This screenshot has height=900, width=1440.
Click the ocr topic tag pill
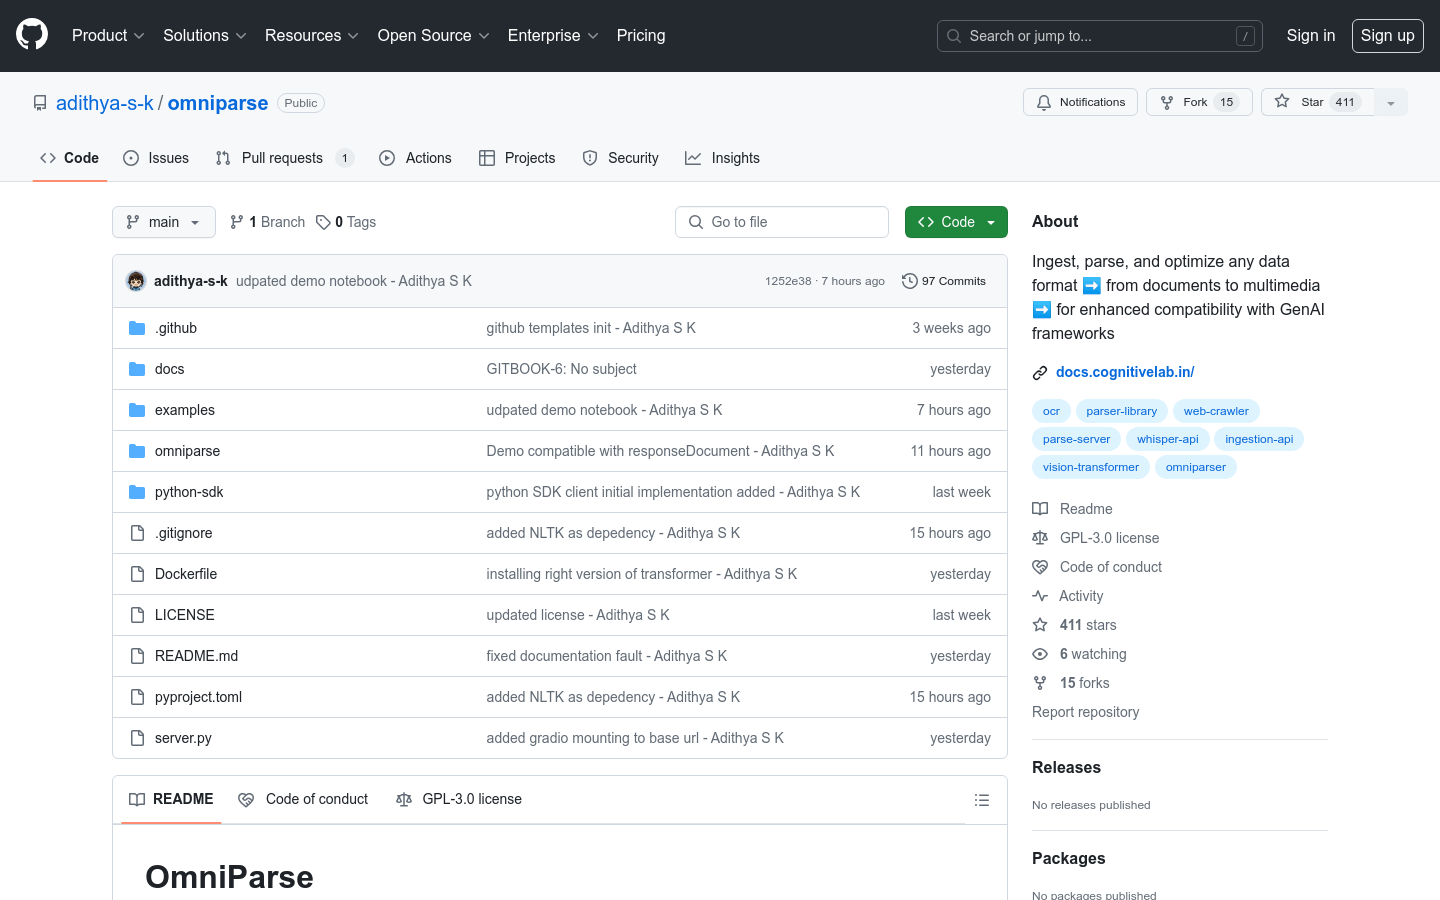[x=1051, y=410]
